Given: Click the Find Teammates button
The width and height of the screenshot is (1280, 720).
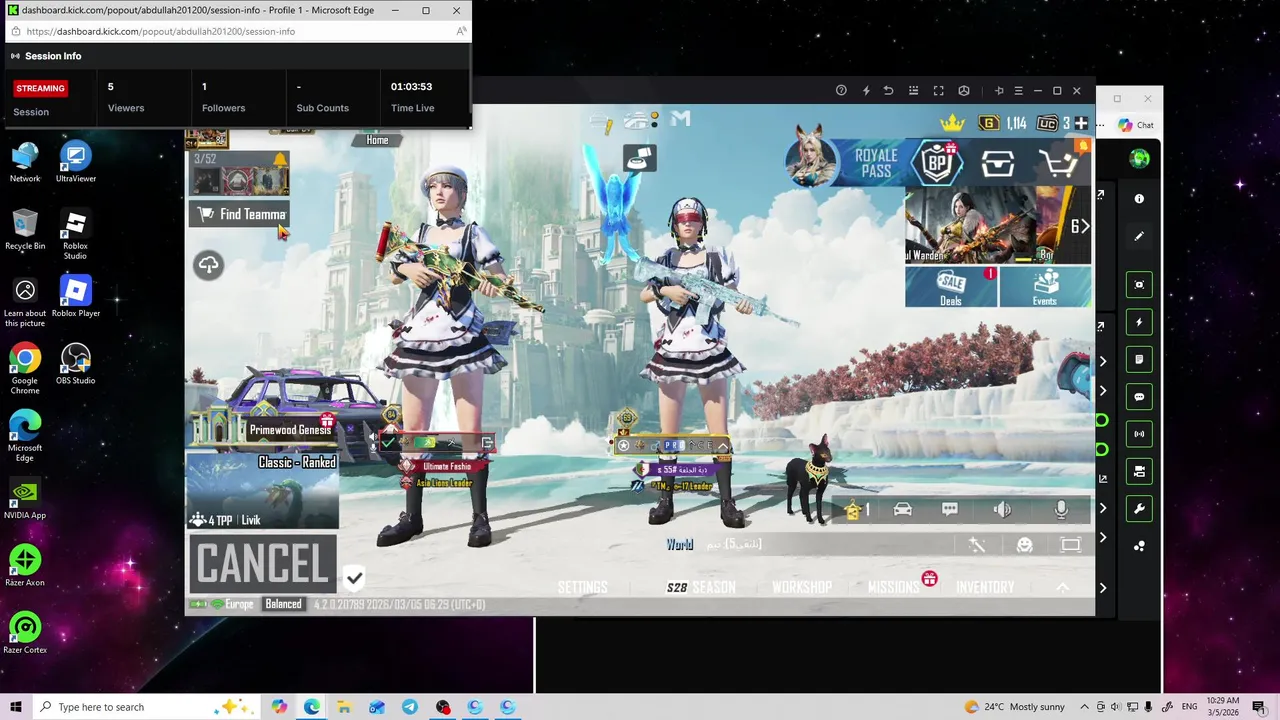Looking at the screenshot, I should (240, 214).
